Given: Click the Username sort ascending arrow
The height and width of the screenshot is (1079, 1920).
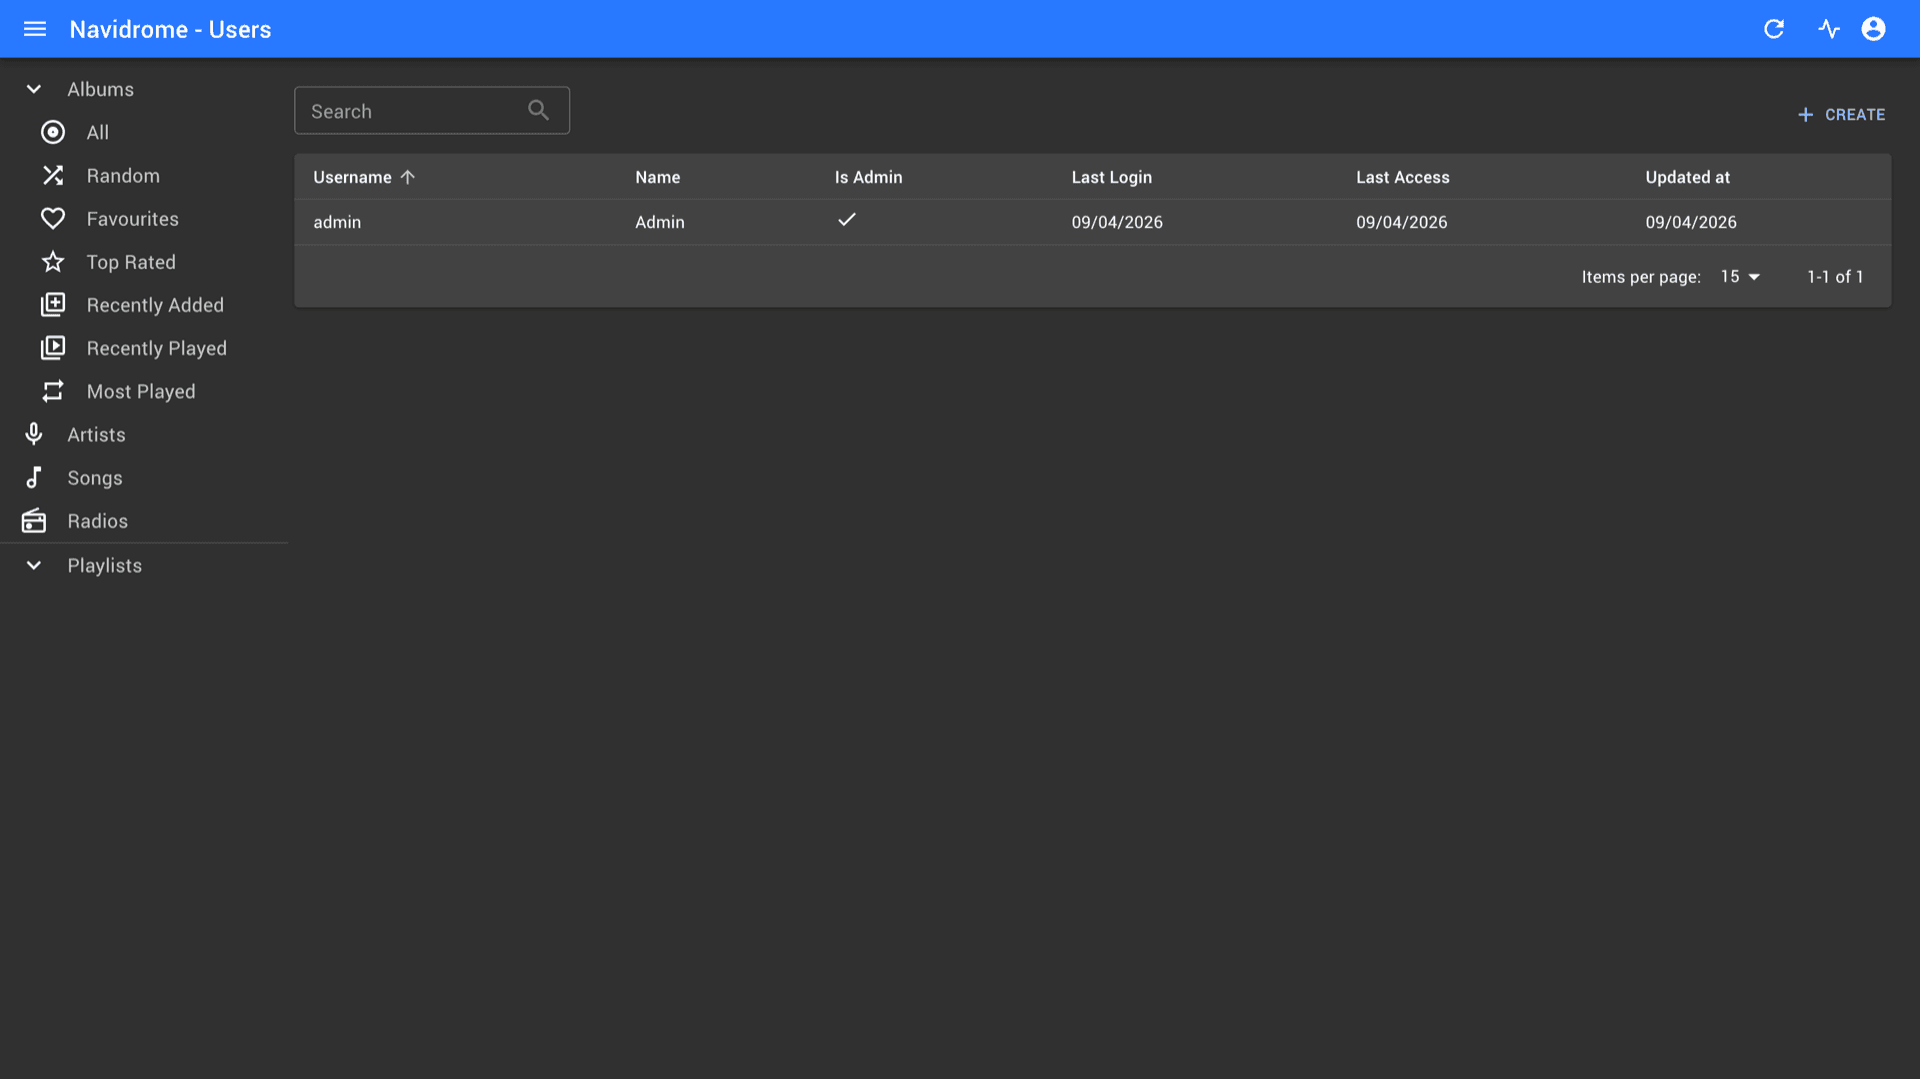Looking at the screenshot, I should pyautogui.click(x=407, y=177).
